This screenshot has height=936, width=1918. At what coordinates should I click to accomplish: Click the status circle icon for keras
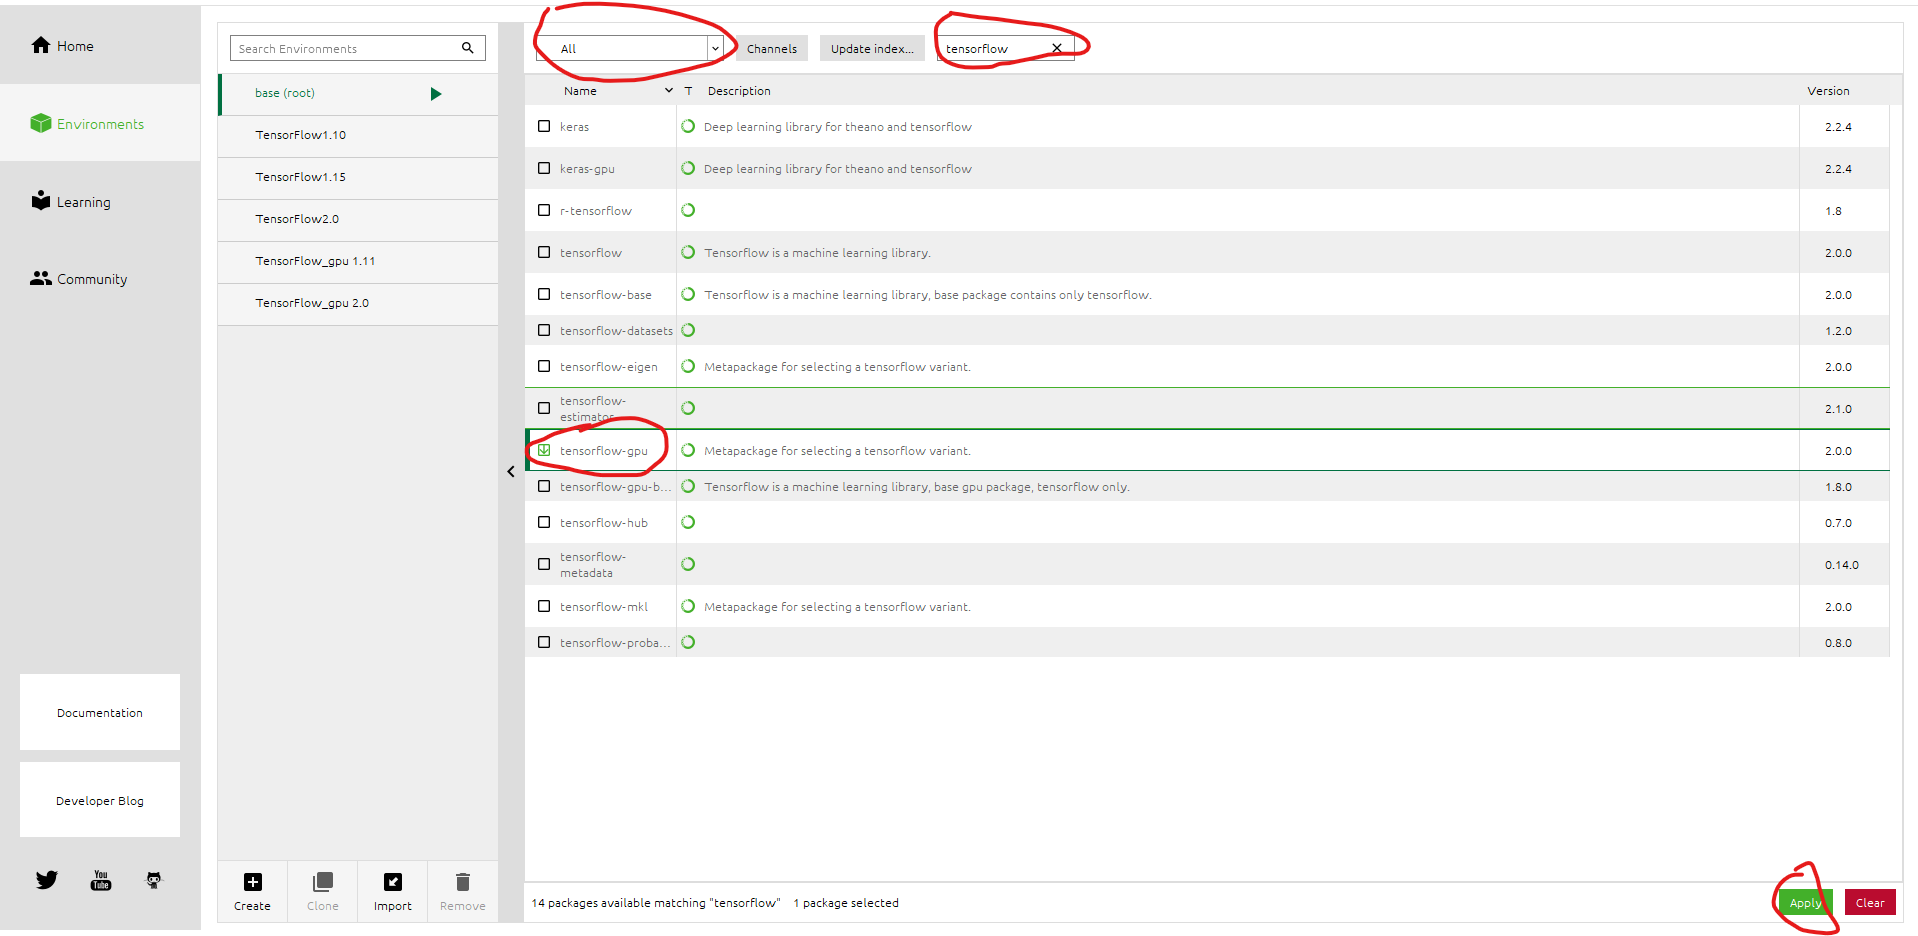(x=688, y=126)
